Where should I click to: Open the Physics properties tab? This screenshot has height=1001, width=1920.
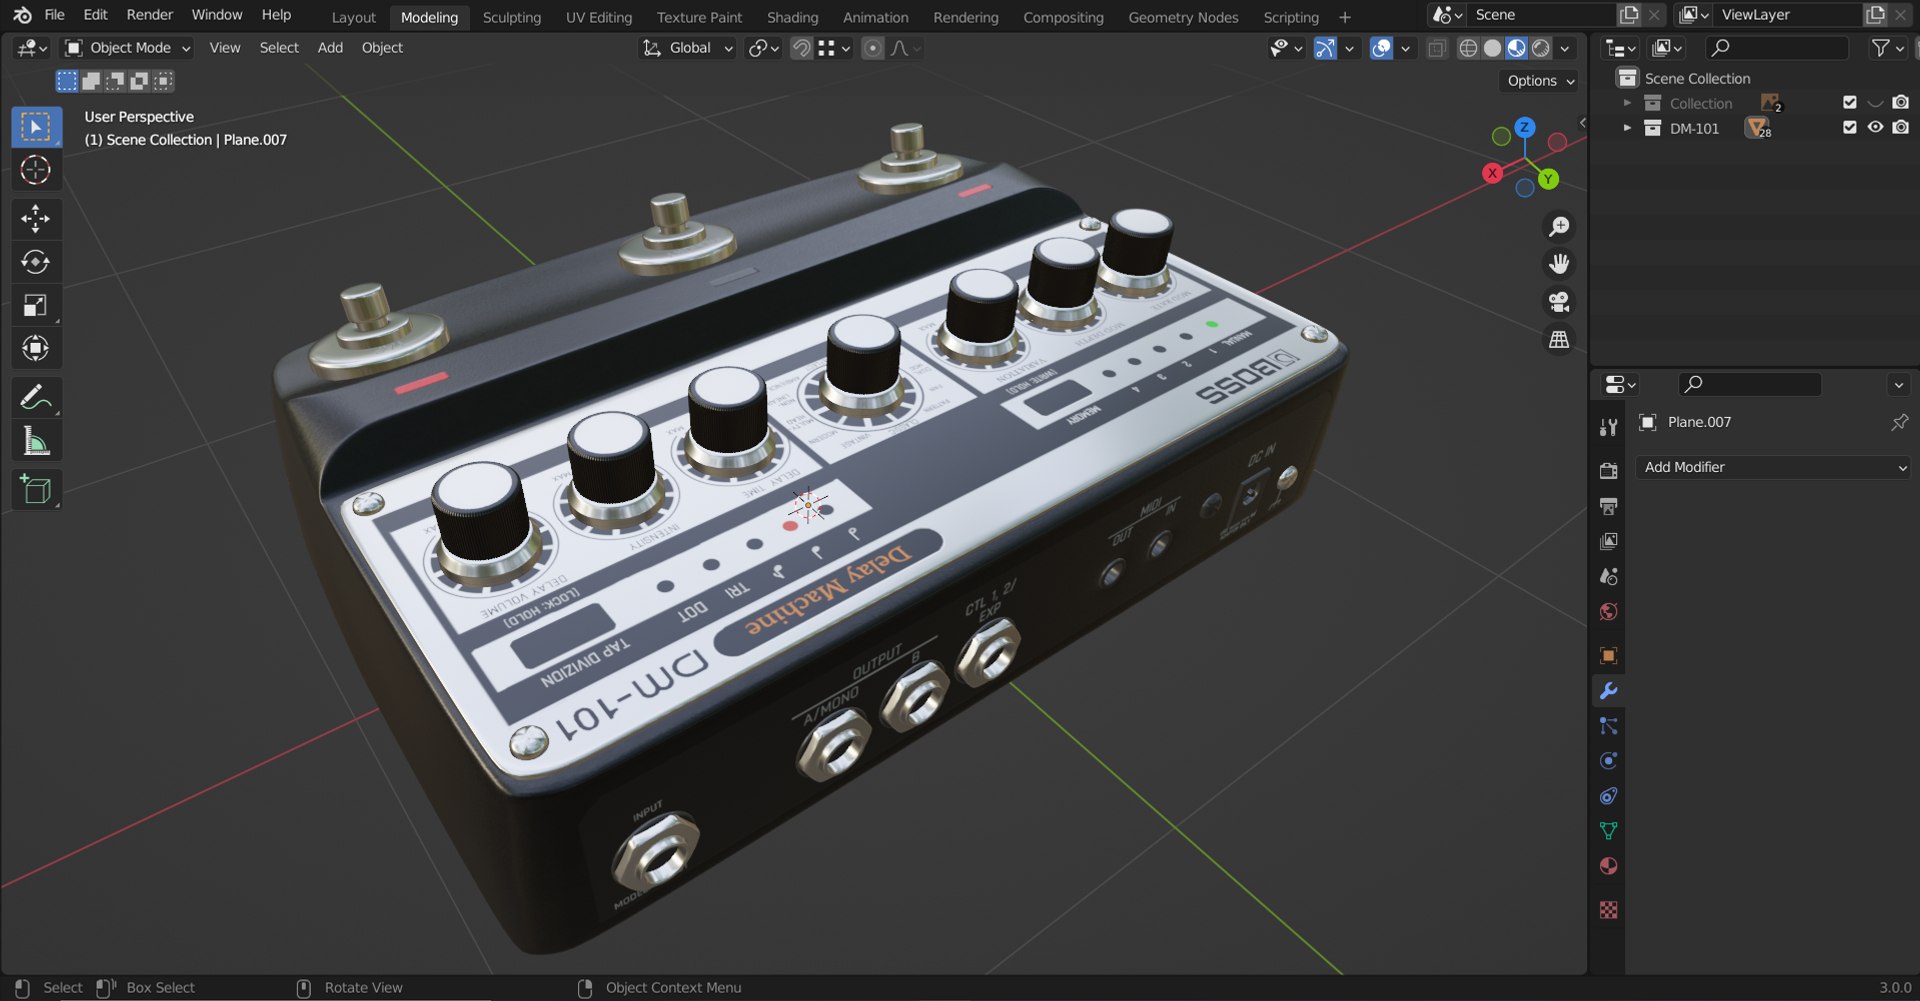(x=1608, y=761)
